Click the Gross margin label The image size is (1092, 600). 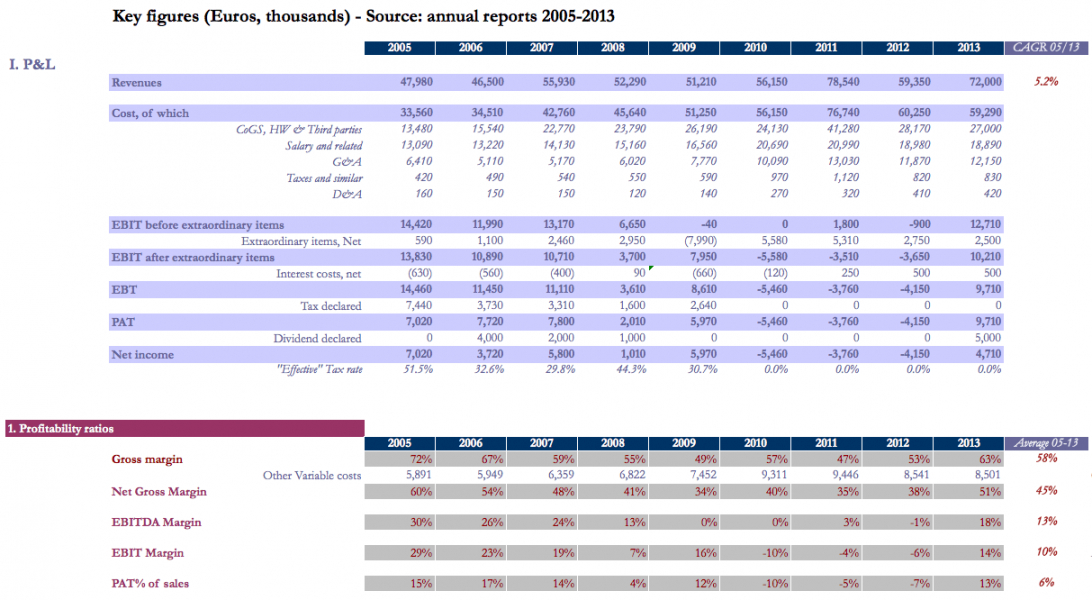pyautogui.click(x=145, y=461)
